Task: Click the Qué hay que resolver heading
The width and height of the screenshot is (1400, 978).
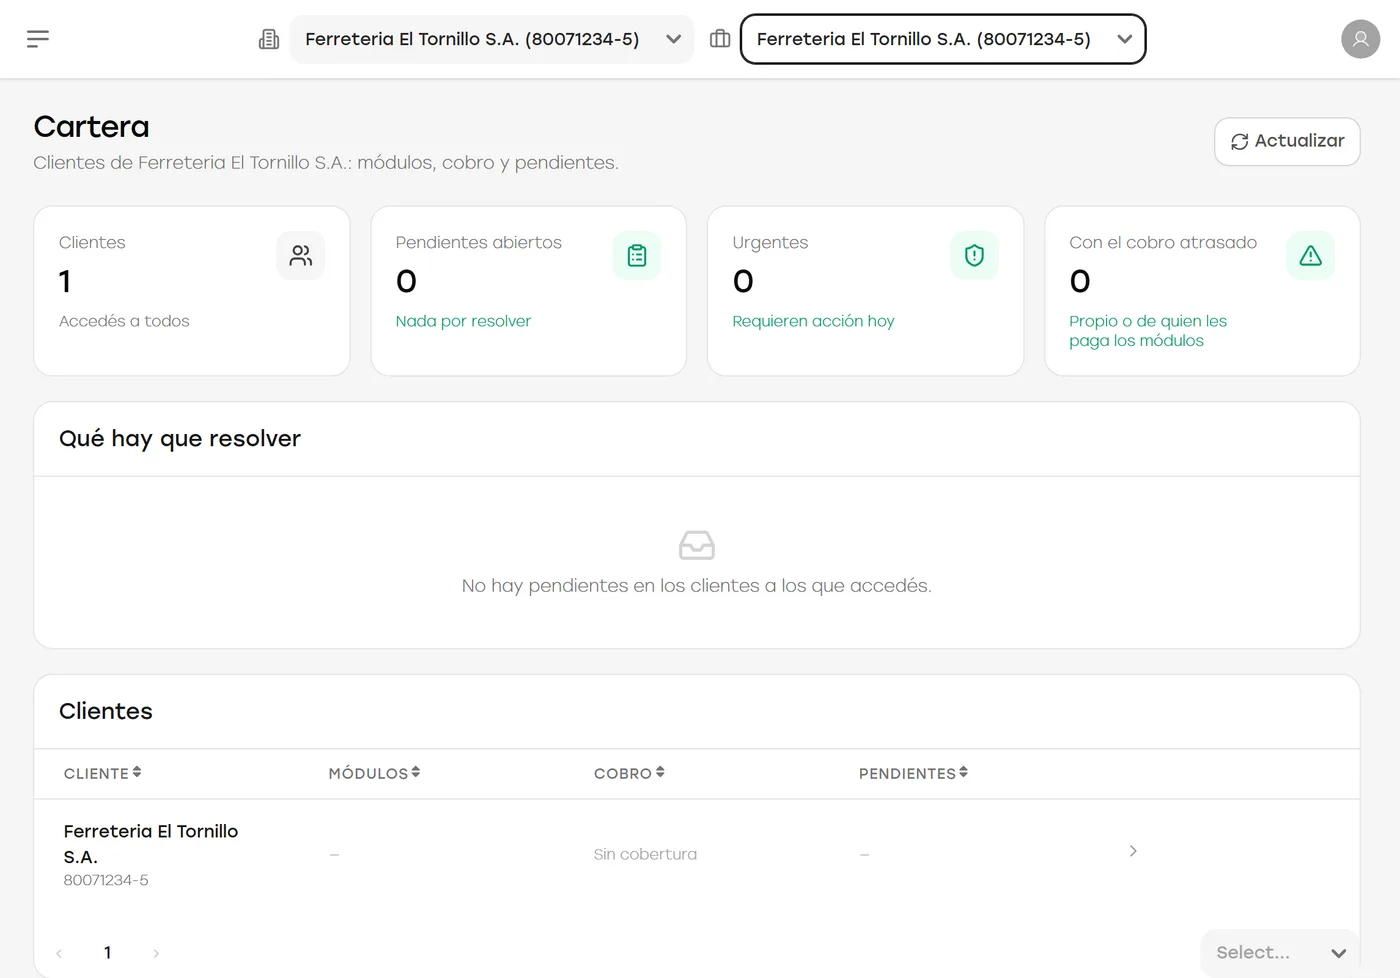Action: [180, 438]
